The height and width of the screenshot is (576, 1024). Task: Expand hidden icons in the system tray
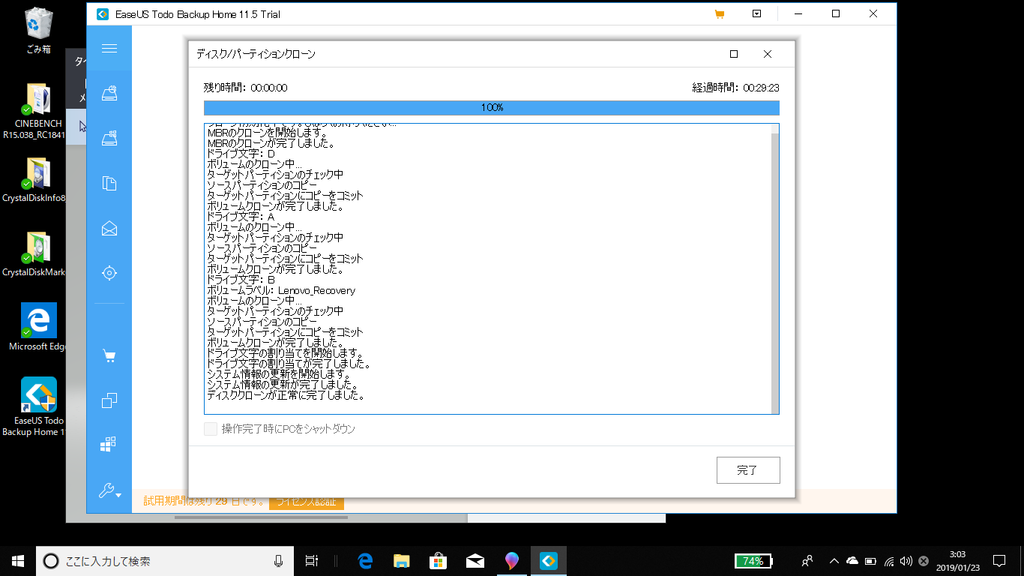click(x=834, y=561)
